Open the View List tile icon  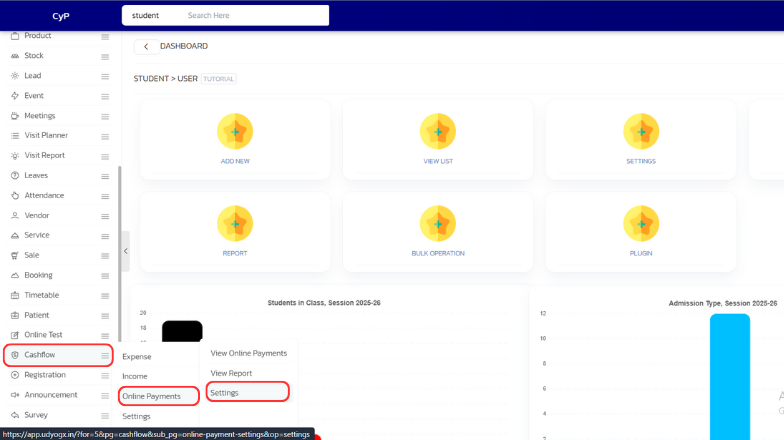tap(438, 131)
